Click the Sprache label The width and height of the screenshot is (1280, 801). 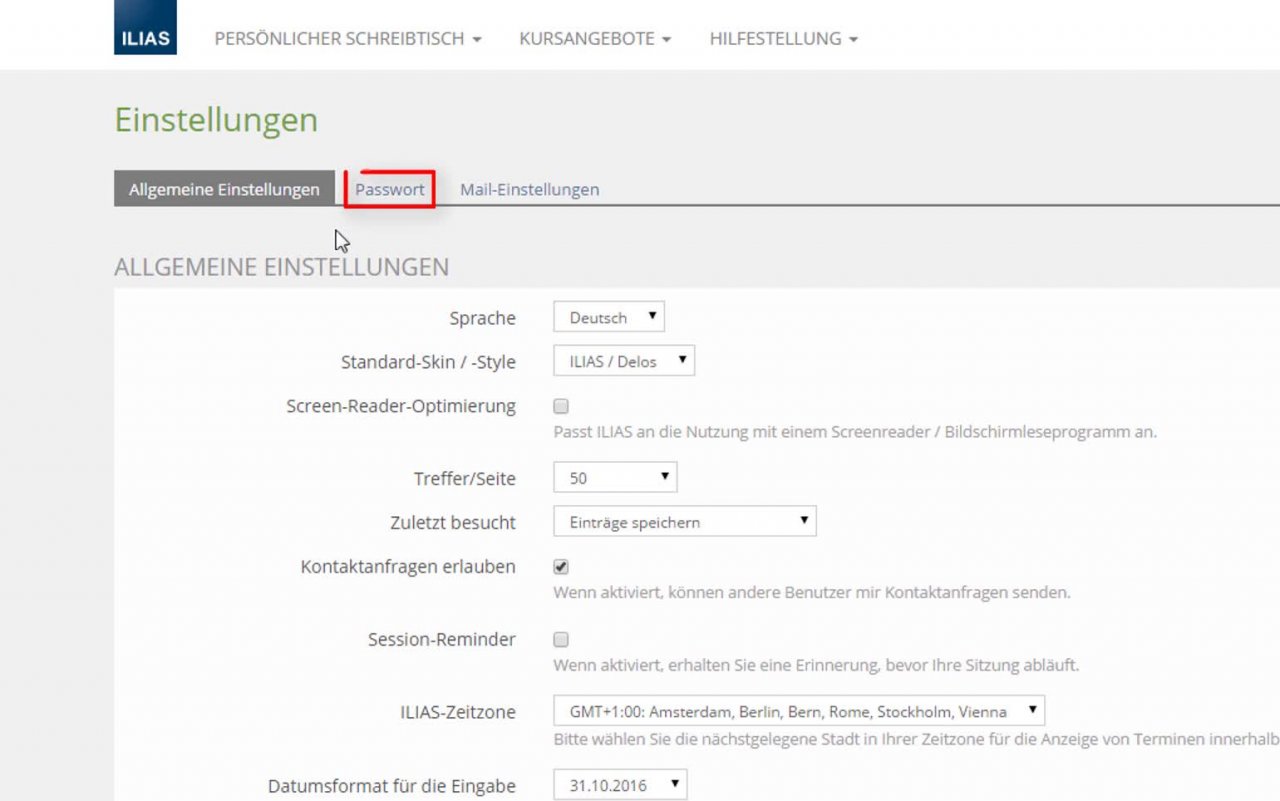482,318
